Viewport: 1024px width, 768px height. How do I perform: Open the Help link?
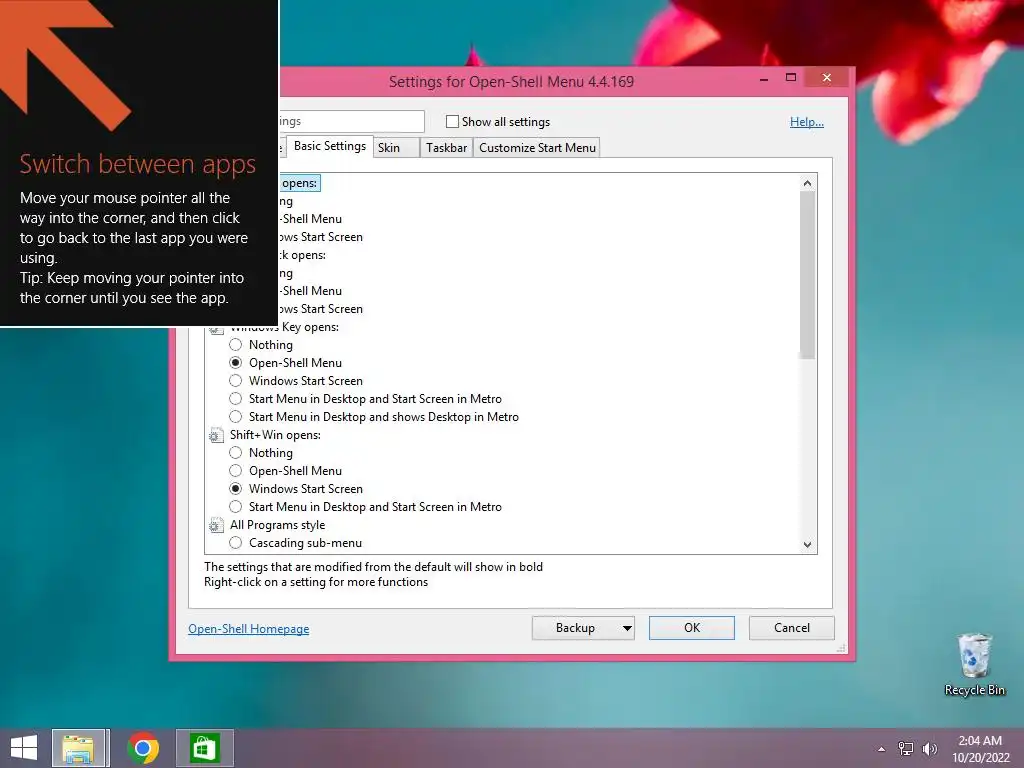[x=807, y=122]
